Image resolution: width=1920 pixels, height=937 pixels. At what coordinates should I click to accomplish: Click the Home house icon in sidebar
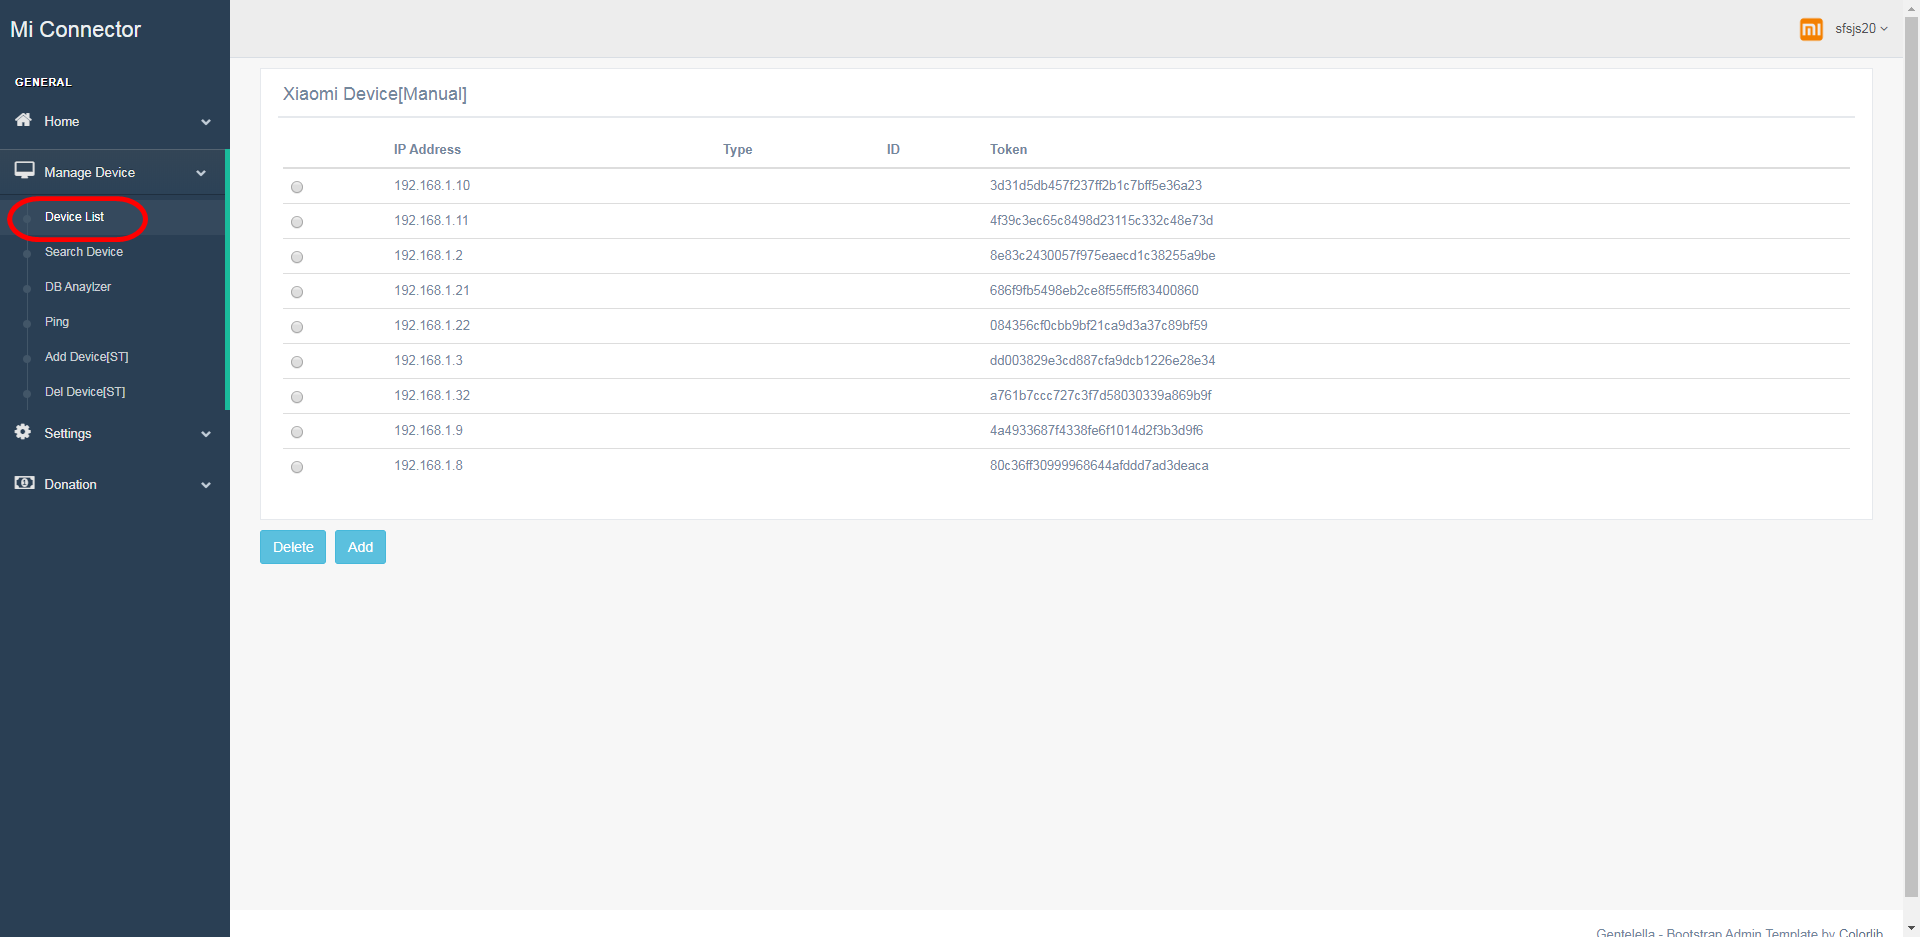click(x=23, y=120)
